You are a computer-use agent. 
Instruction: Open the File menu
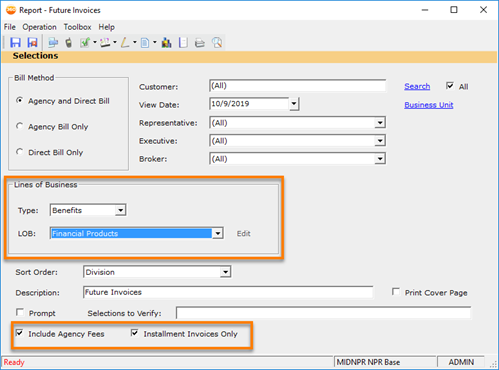[10, 27]
